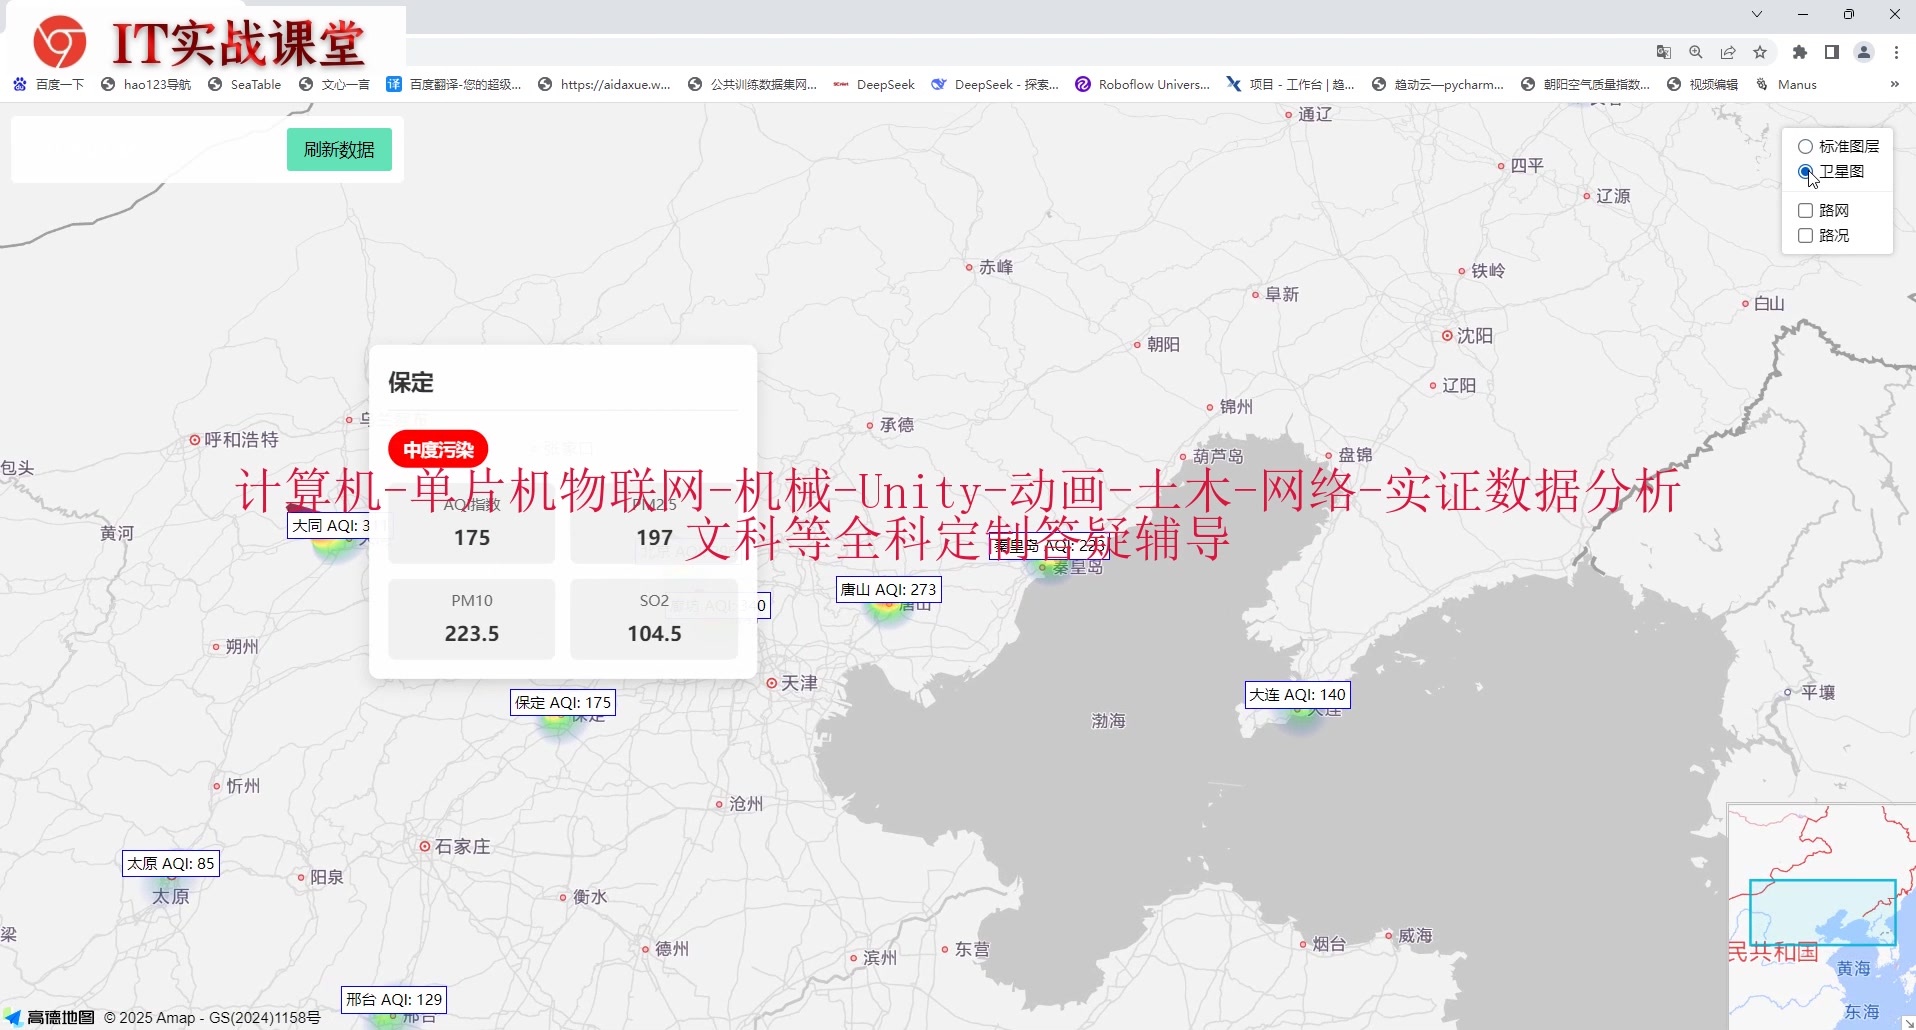1916x1030 pixels.
Task: Open the DeepSeek bookmark
Action: point(874,84)
